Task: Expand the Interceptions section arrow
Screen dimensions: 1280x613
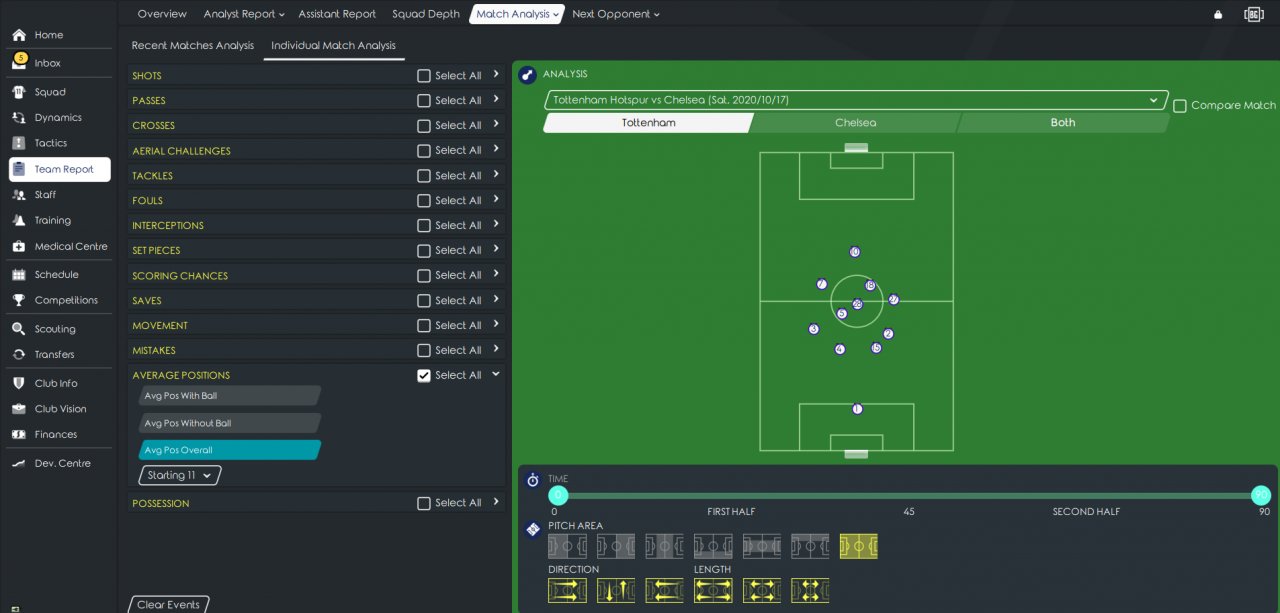Action: 496,225
